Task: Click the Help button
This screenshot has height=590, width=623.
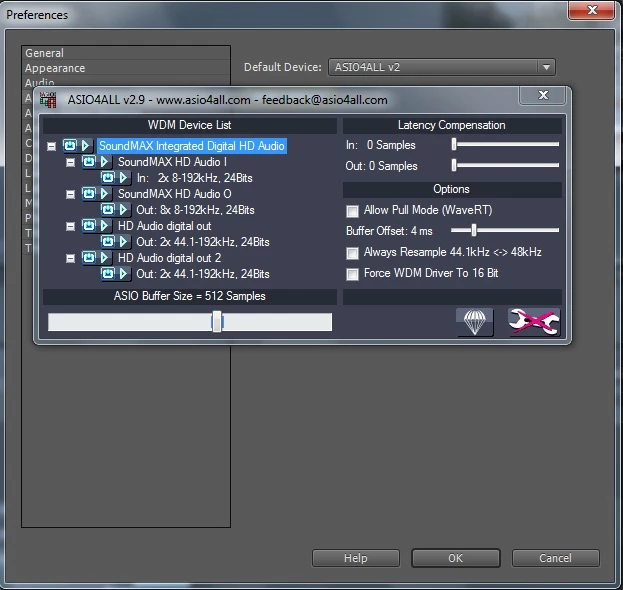Action: click(x=356, y=558)
